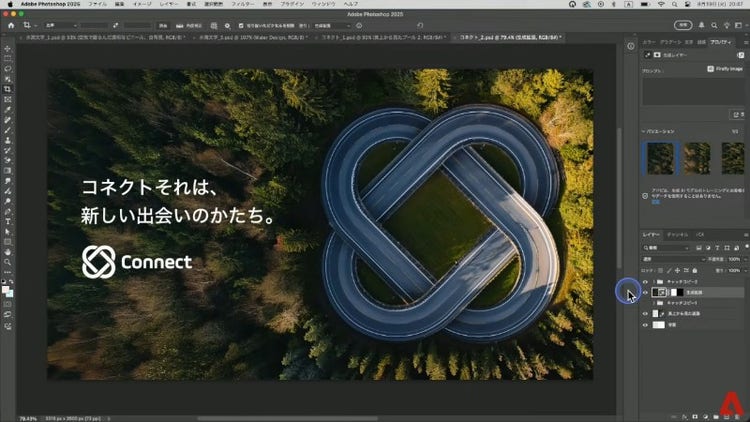This screenshot has width=750, height=422.
Task: Collapse the バリエーション section
Action: (645, 130)
